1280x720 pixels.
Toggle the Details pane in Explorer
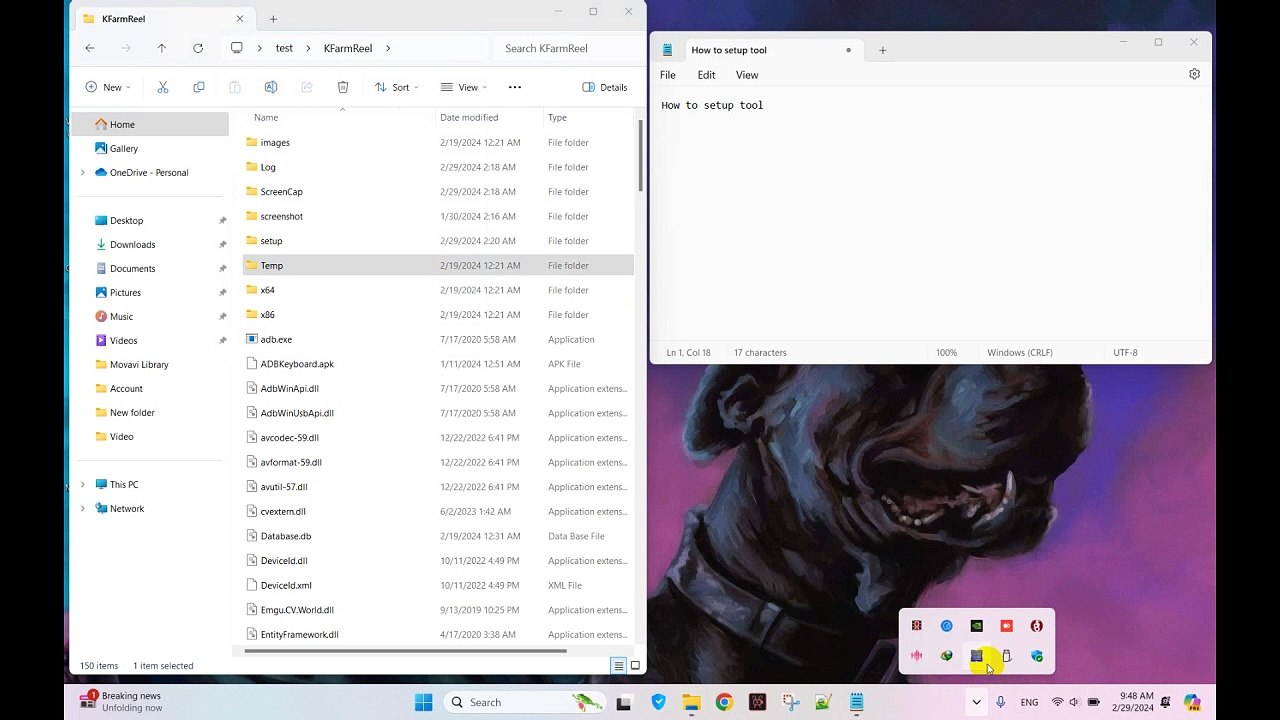click(x=605, y=87)
